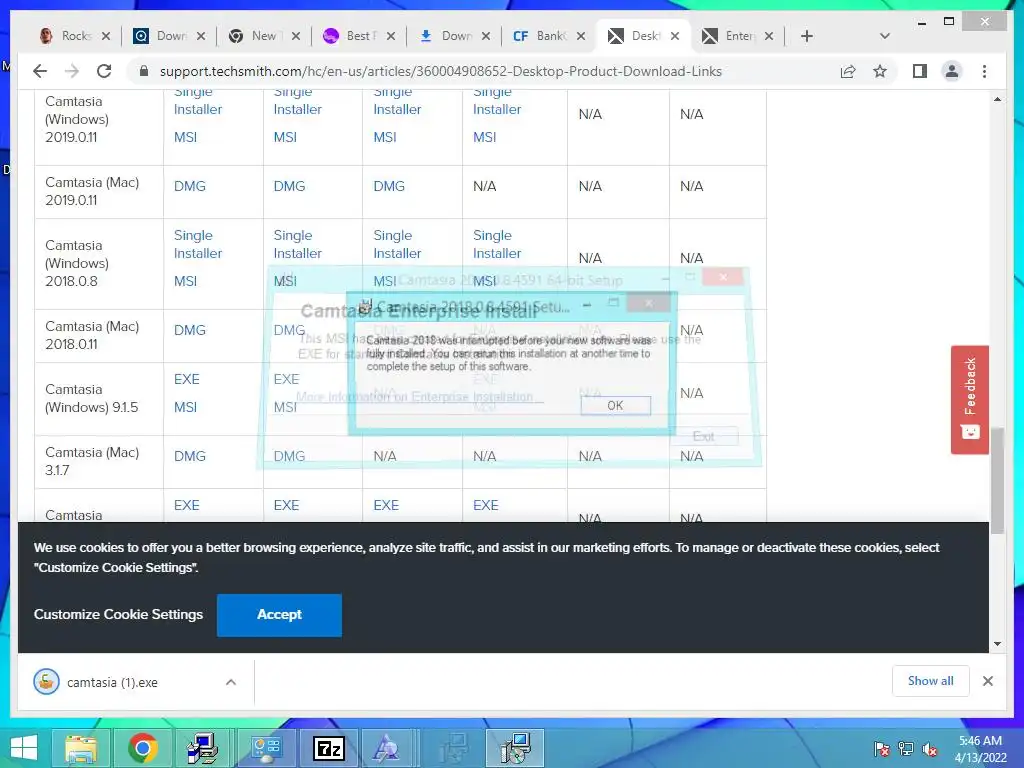The width and height of the screenshot is (1024, 768).
Task: Close the Rocks tab
Action: [x=106, y=36]
